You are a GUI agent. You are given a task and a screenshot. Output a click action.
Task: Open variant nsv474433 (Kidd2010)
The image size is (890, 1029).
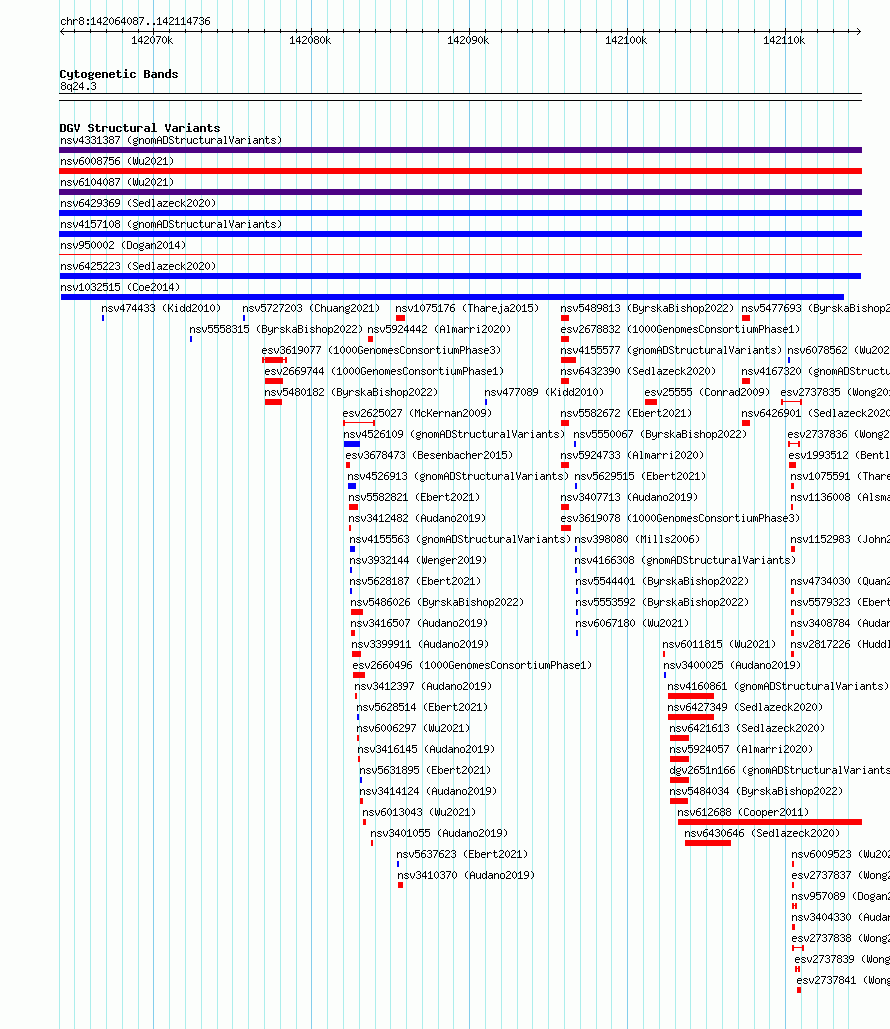click(x=161, y=308)
